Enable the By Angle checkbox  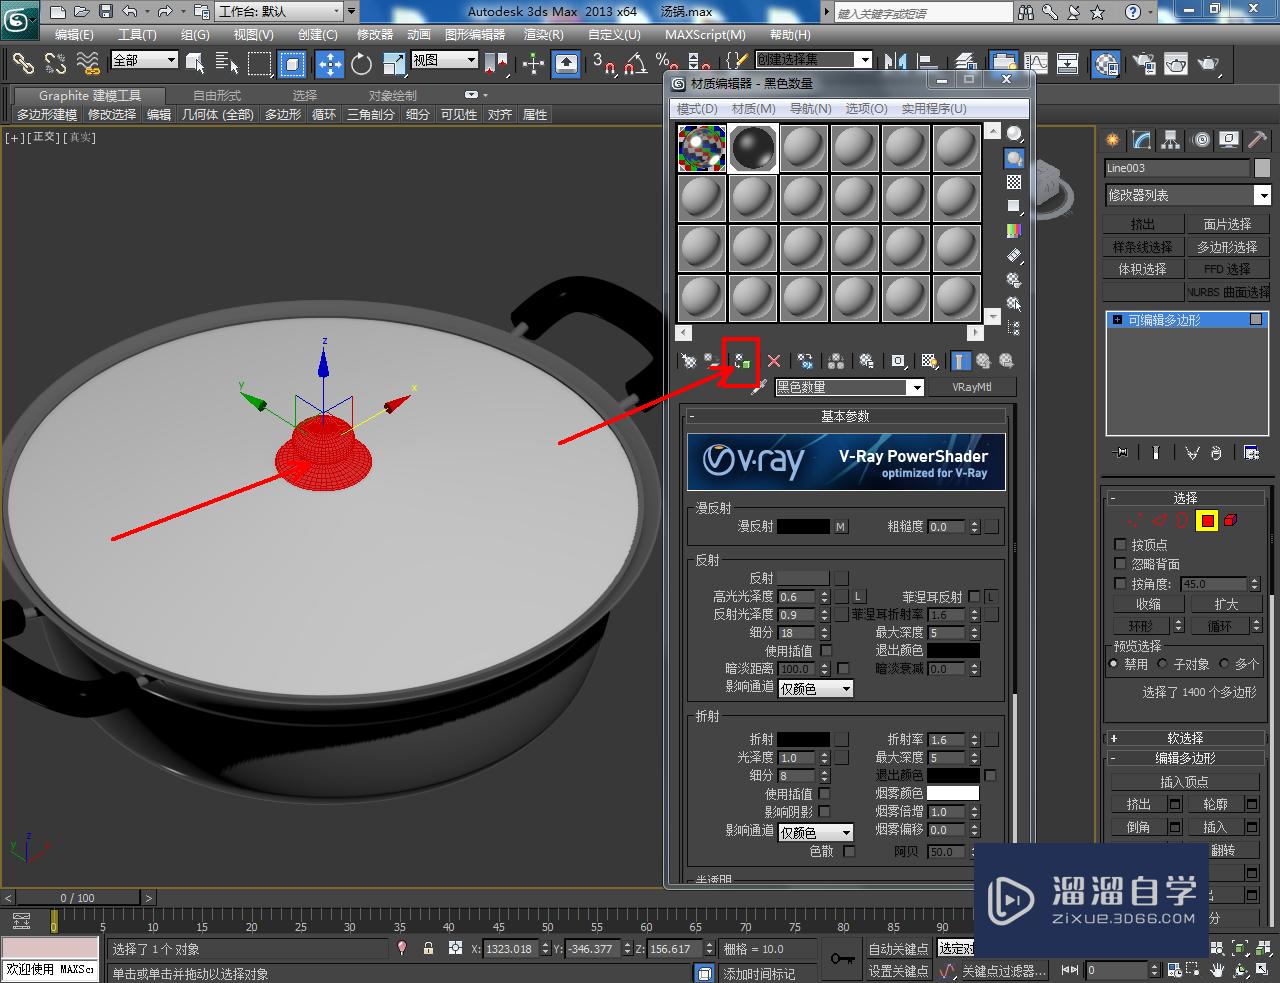point(1120,583)
